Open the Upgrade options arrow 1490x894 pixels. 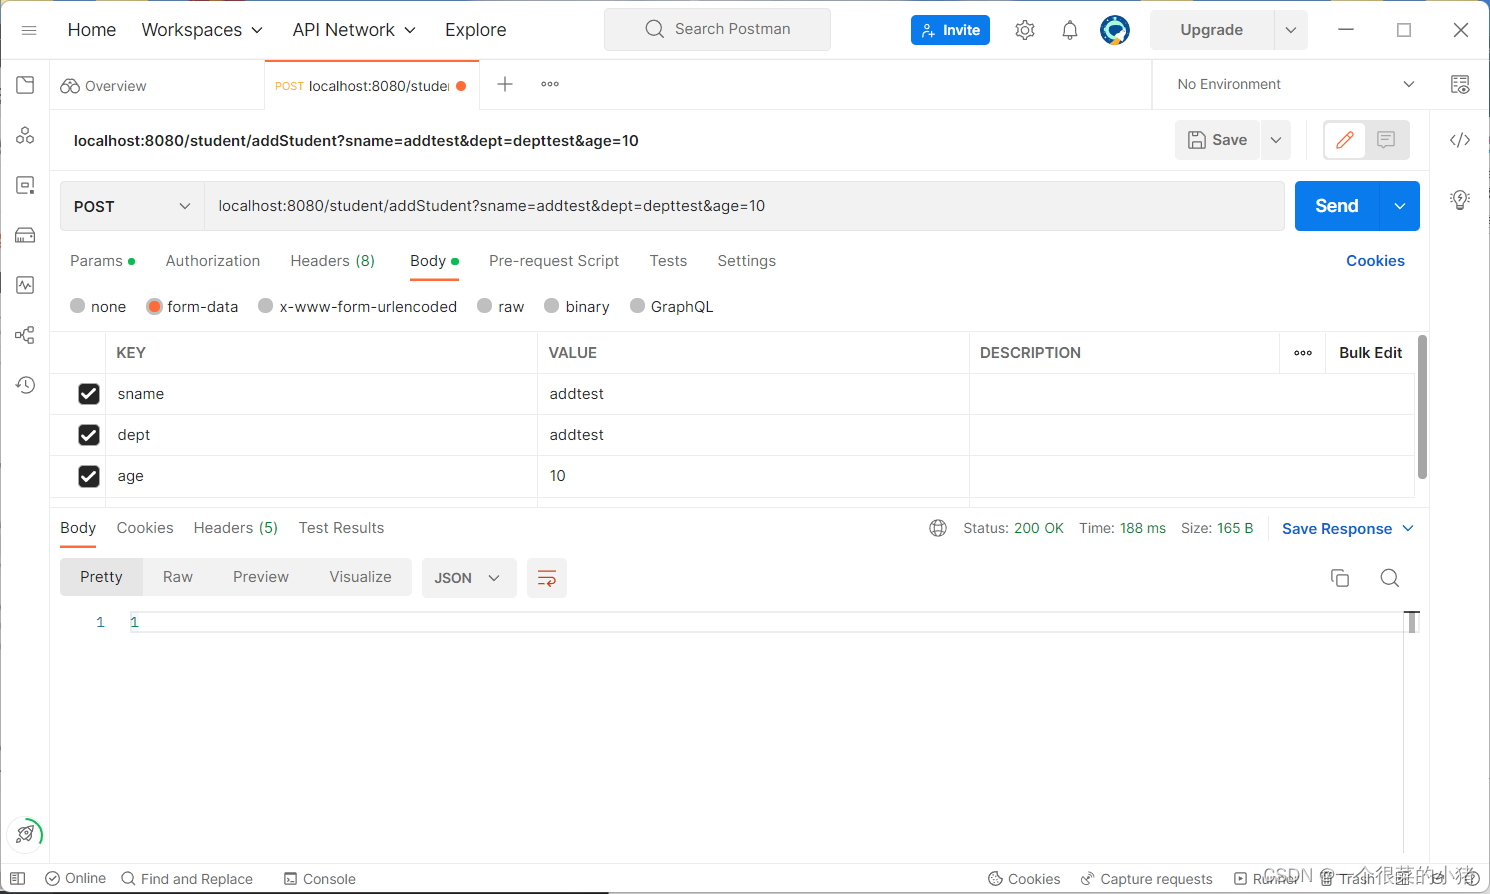(x=1291, y=30)
